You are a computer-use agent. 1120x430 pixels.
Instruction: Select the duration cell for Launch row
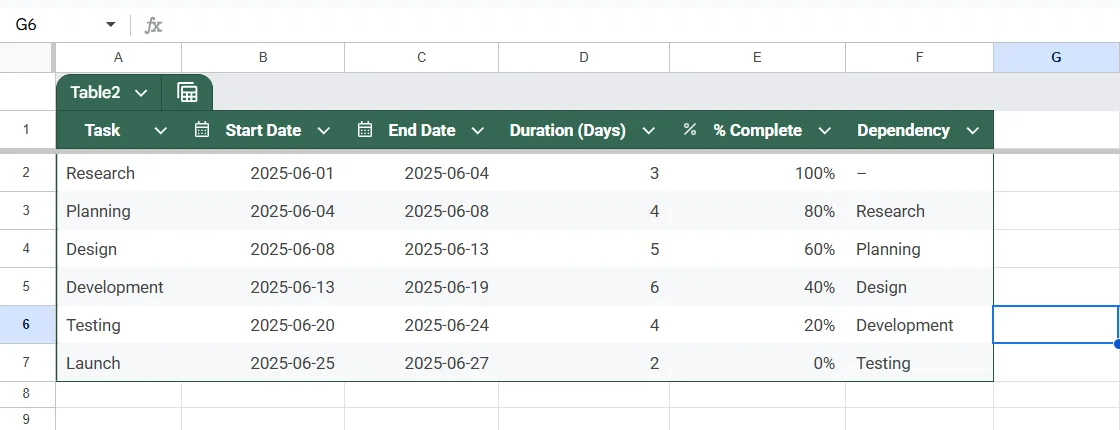pyautogui.click(x=584, y=362)
